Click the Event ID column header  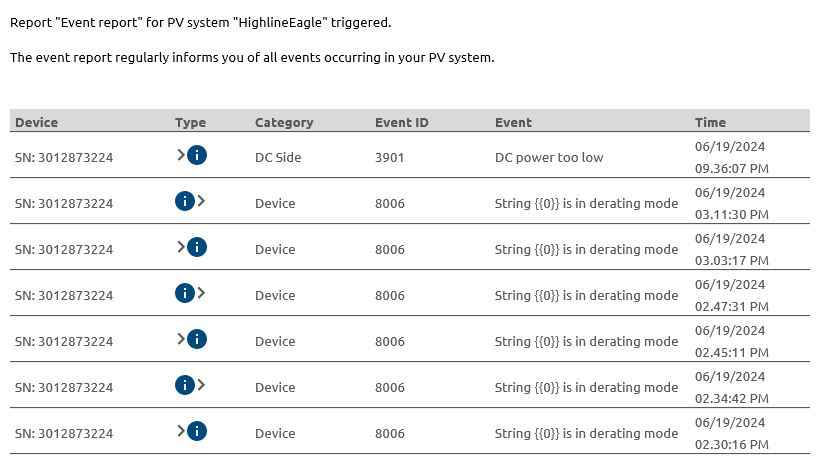402,122
